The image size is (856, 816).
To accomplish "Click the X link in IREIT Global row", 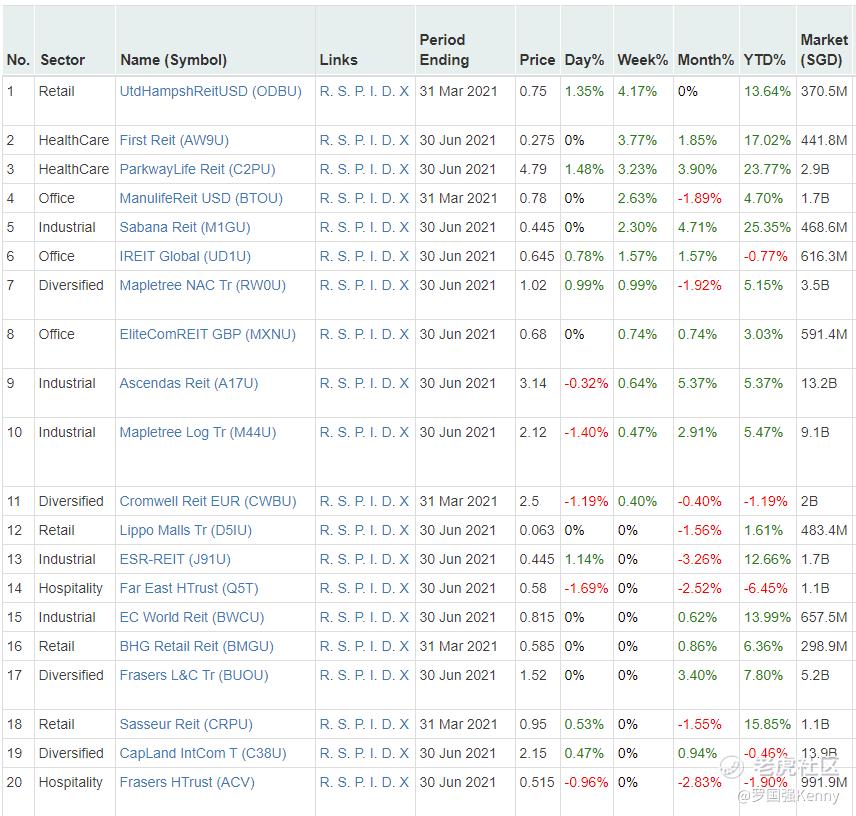I will click(403, 256).
